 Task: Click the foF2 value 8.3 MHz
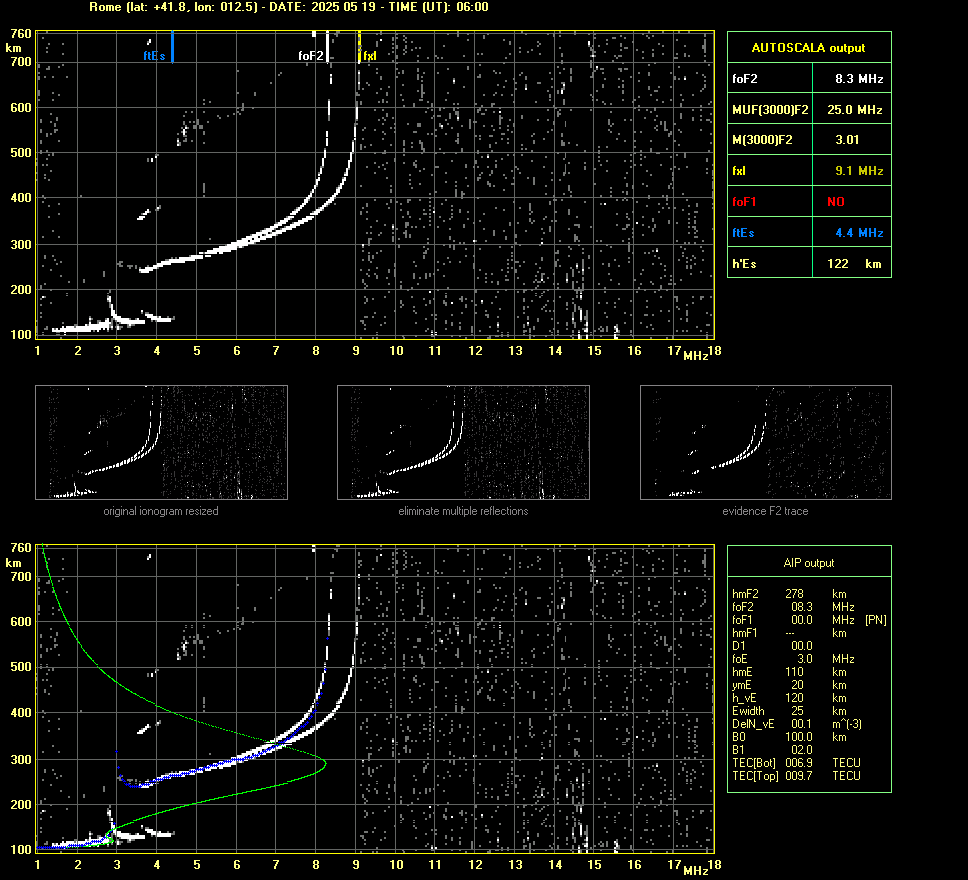[x=859, y=79]
